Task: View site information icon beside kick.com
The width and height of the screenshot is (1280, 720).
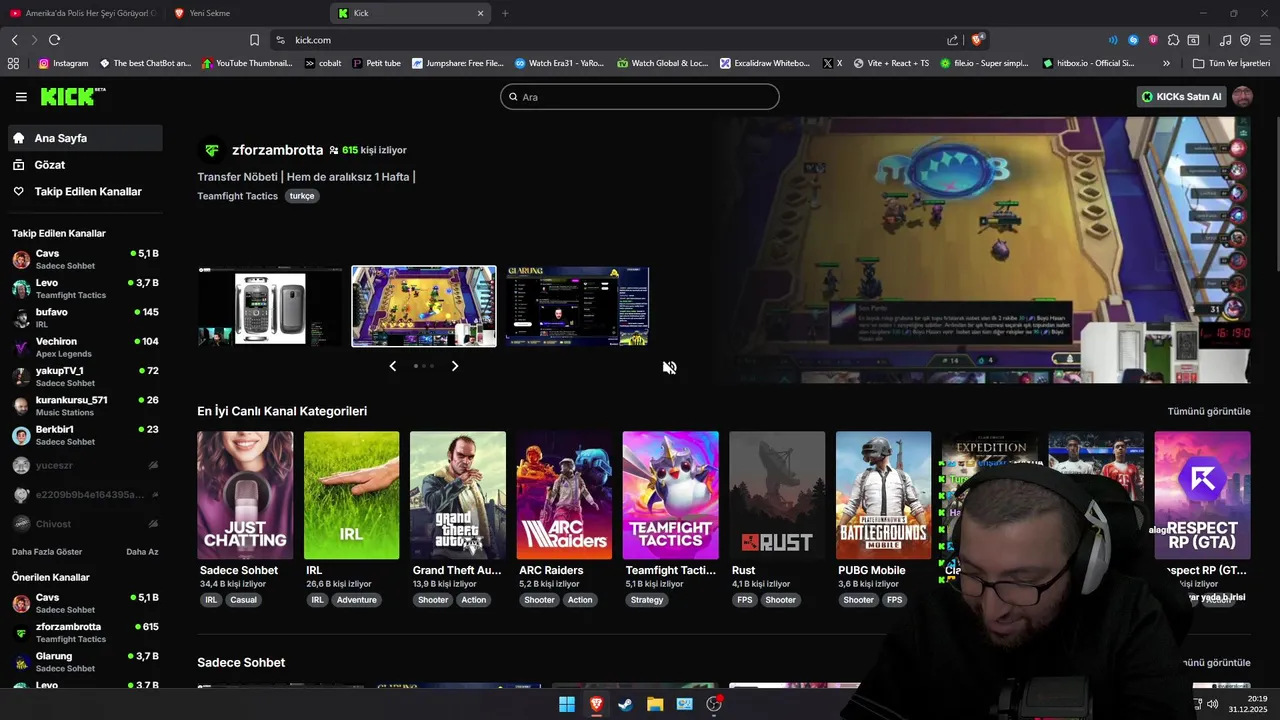Action: coord(279,40)
